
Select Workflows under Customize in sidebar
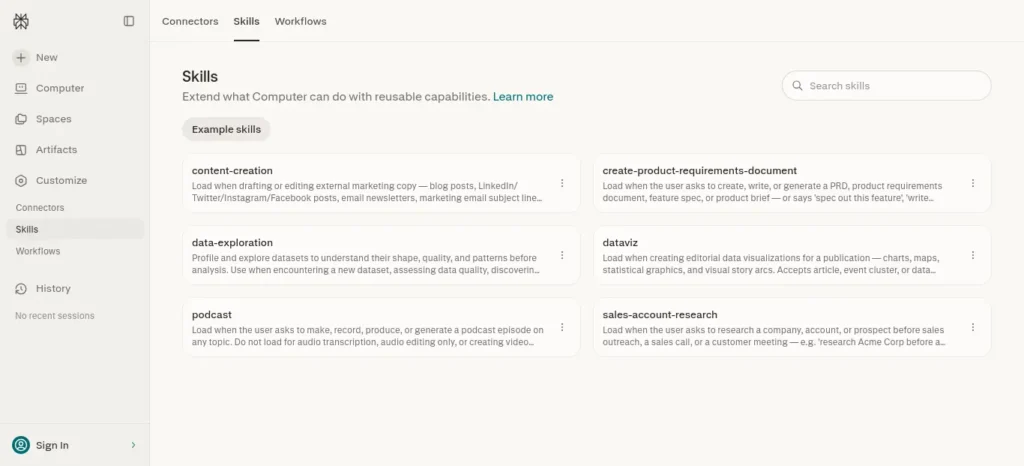tap(38, 251)
